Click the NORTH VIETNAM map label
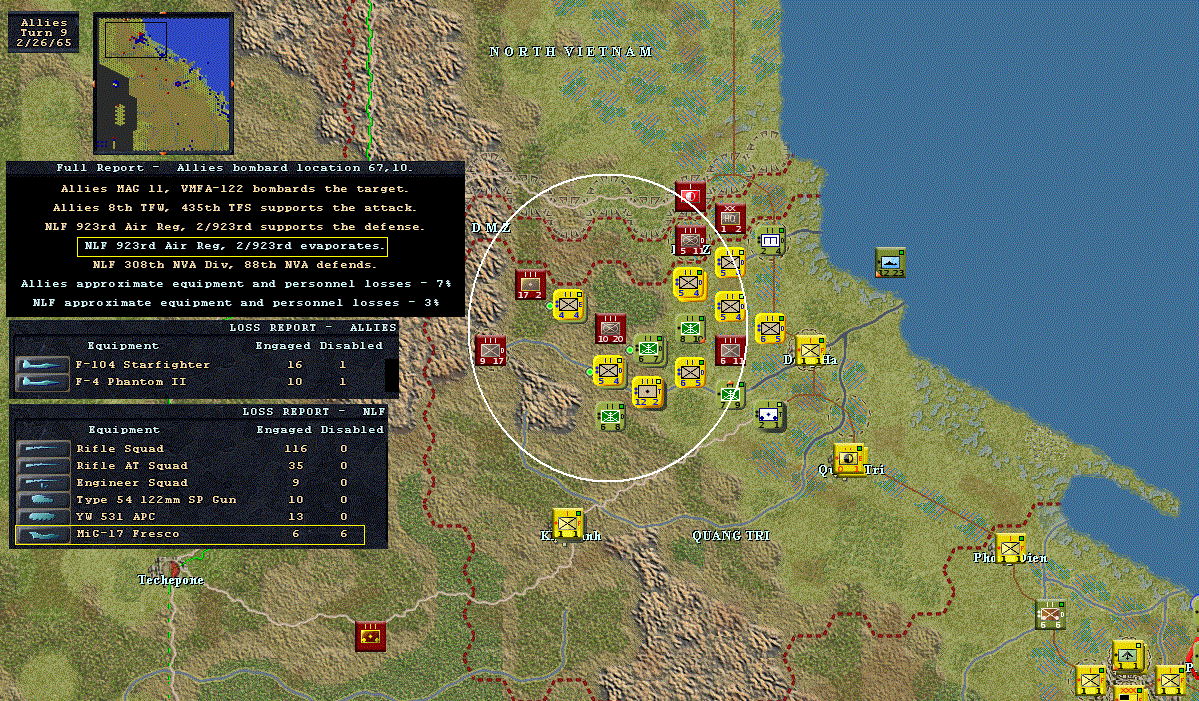 point(571,51)
